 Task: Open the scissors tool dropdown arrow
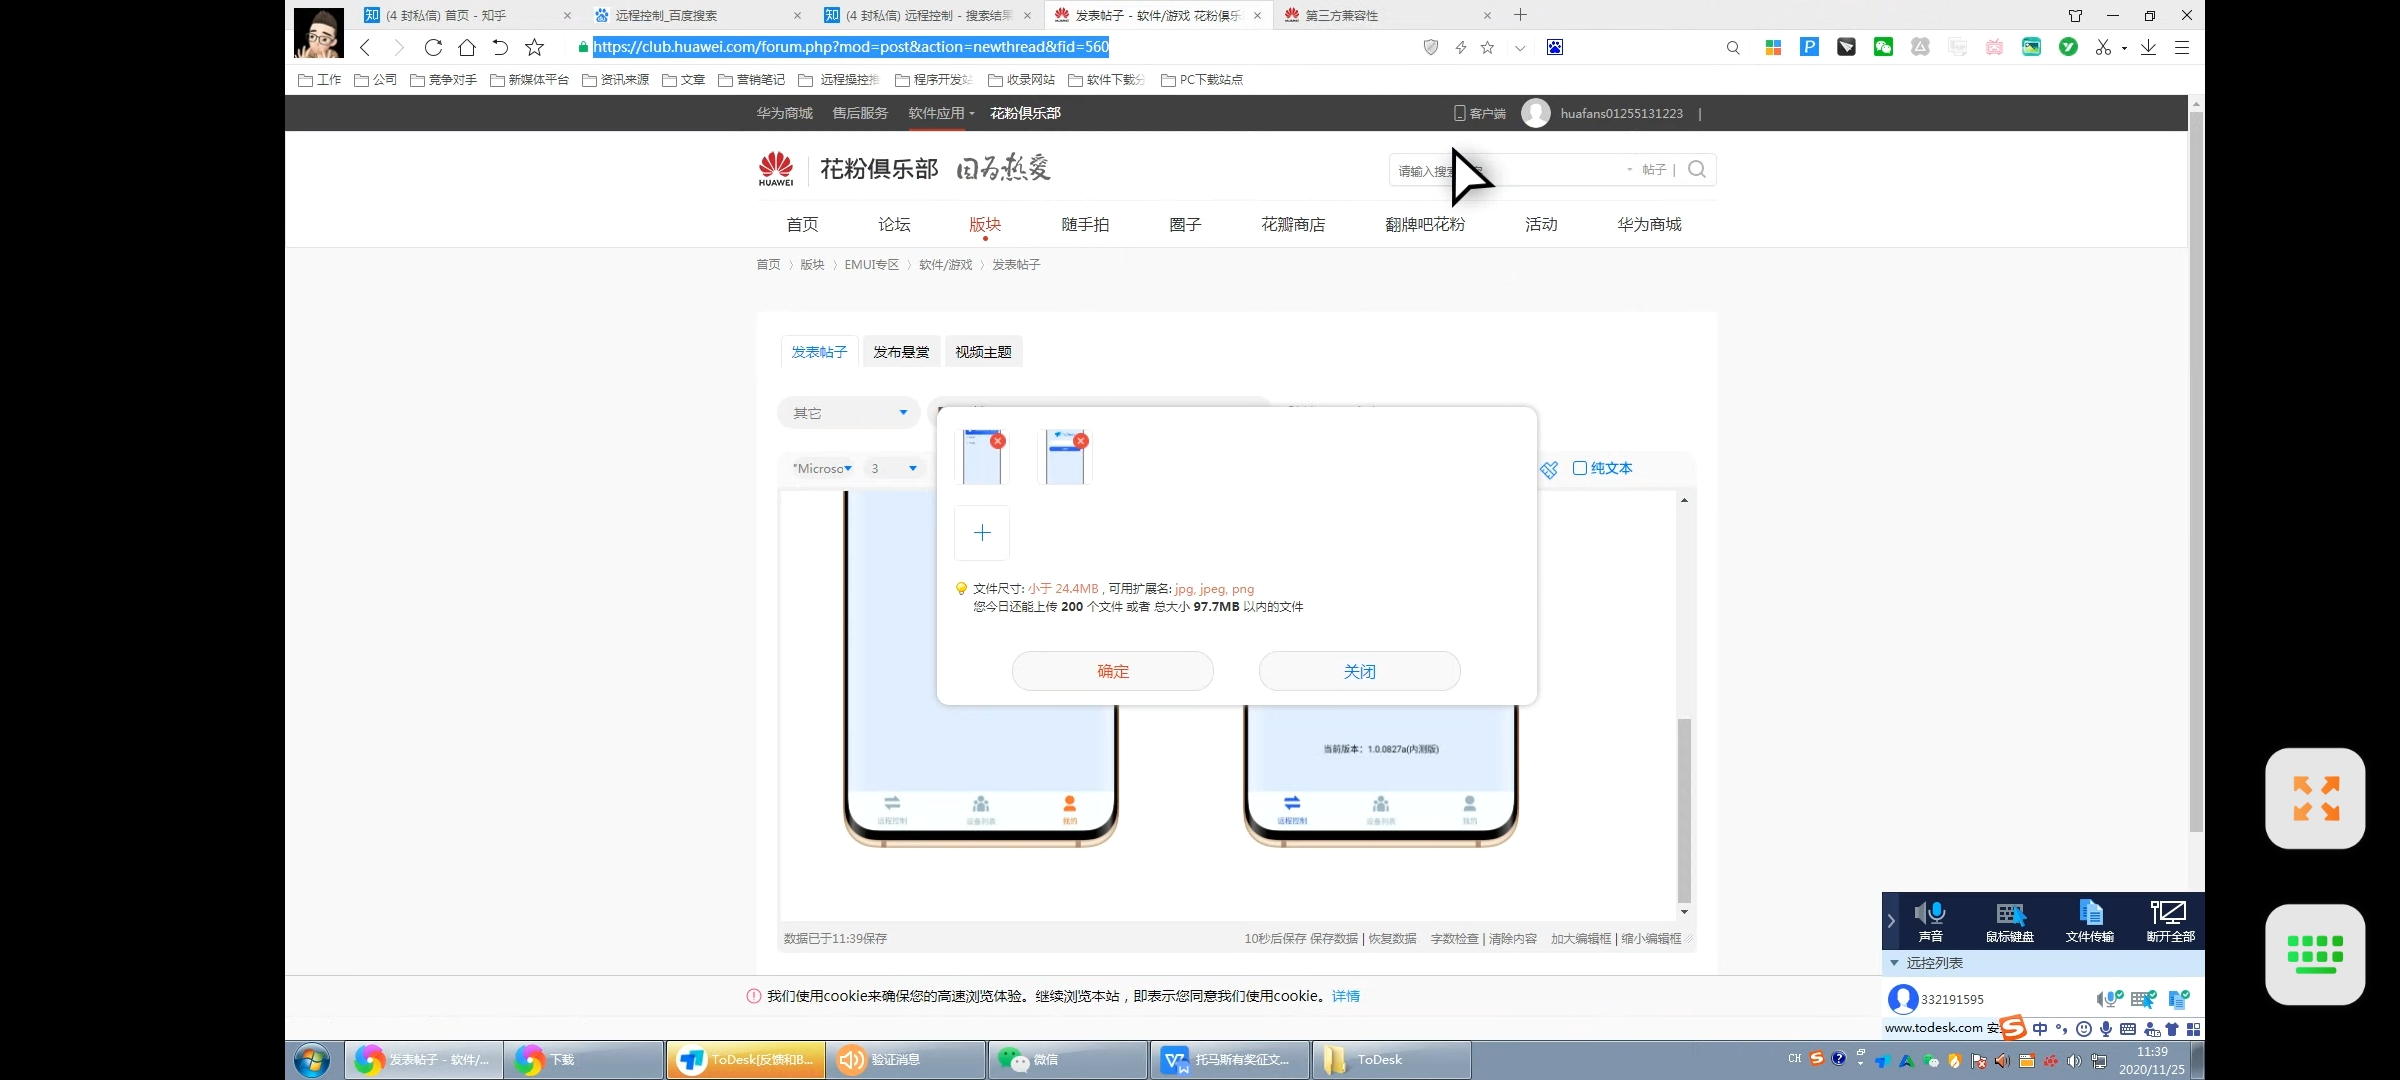[x=2123, y=48]
